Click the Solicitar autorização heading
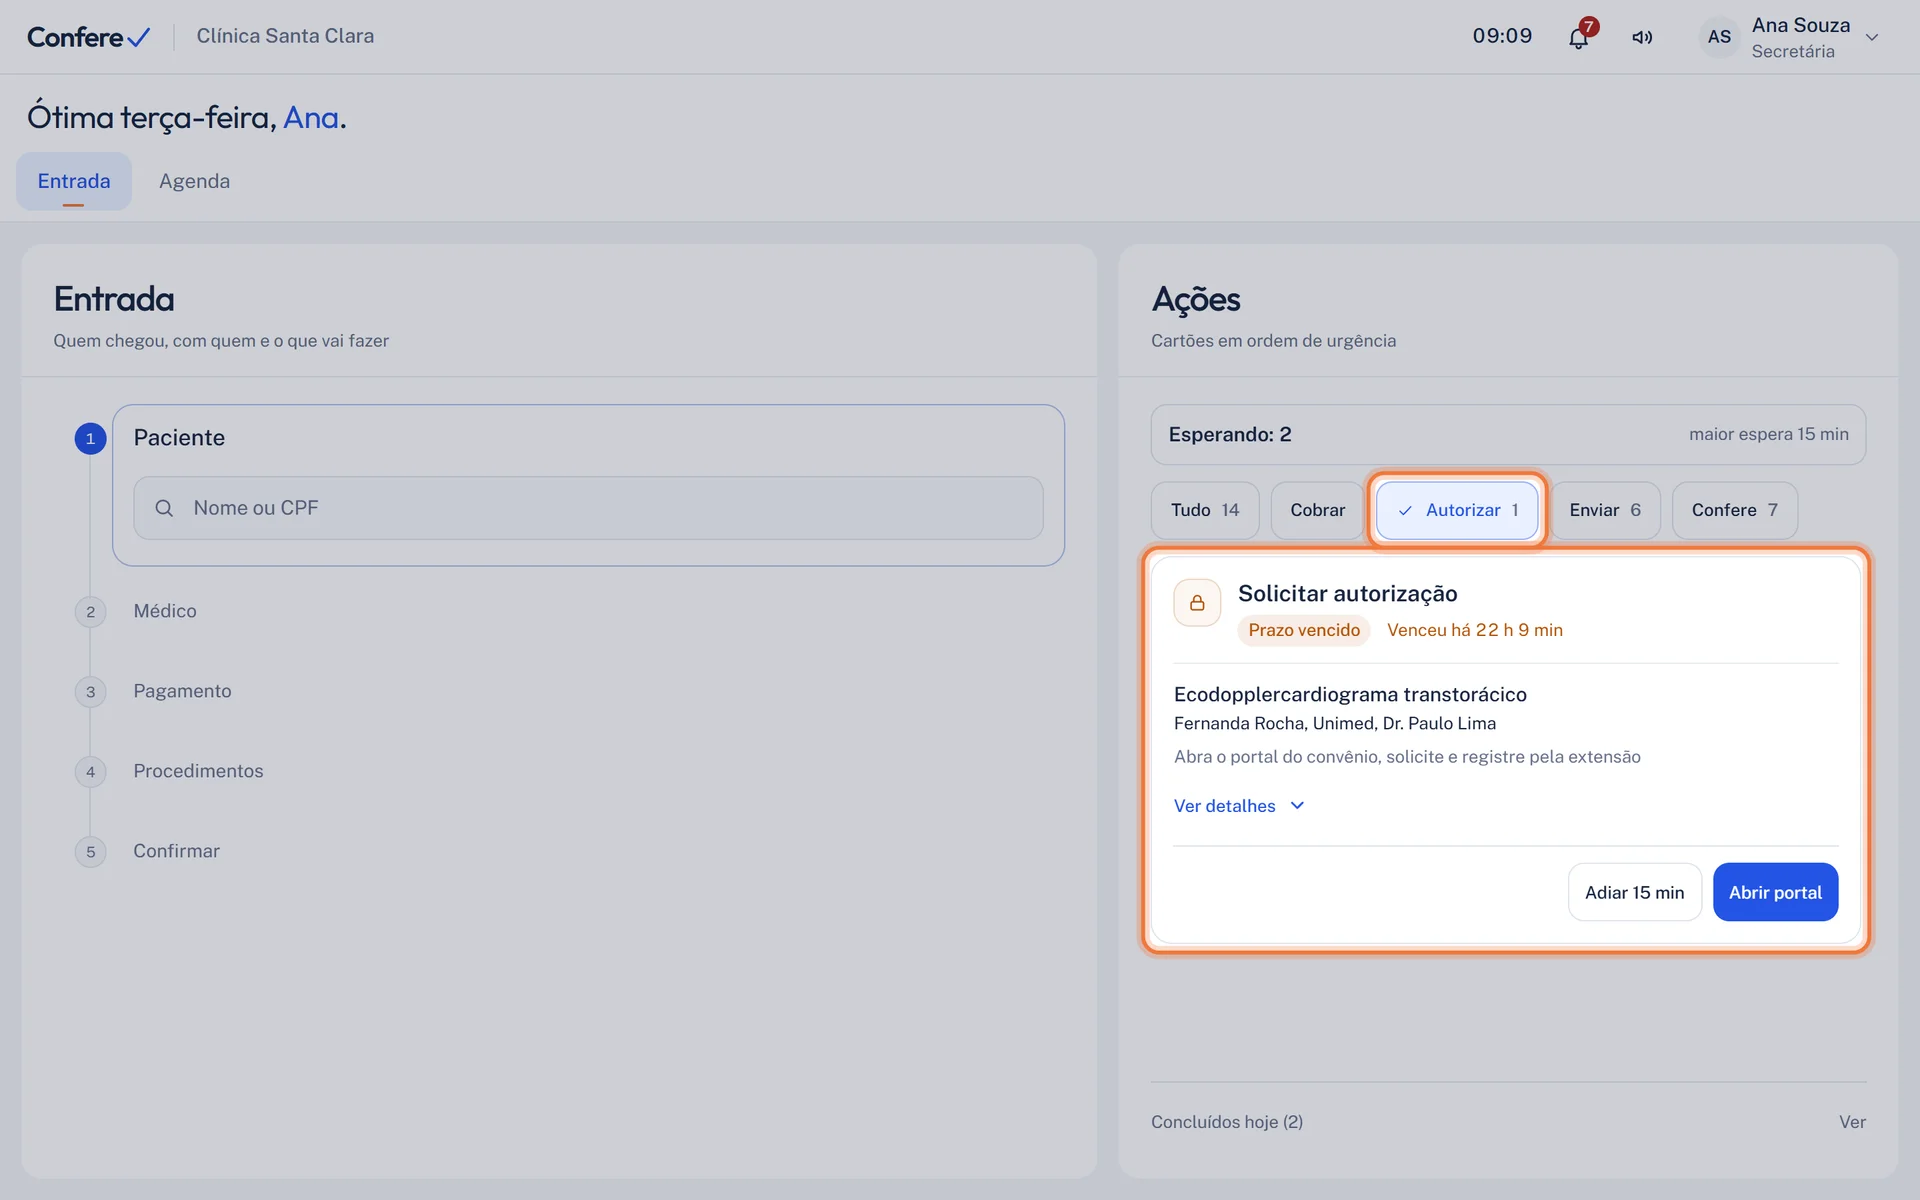This screenshot has width=1920, height=1200. pyautogui.click(x=1348, y=593)
